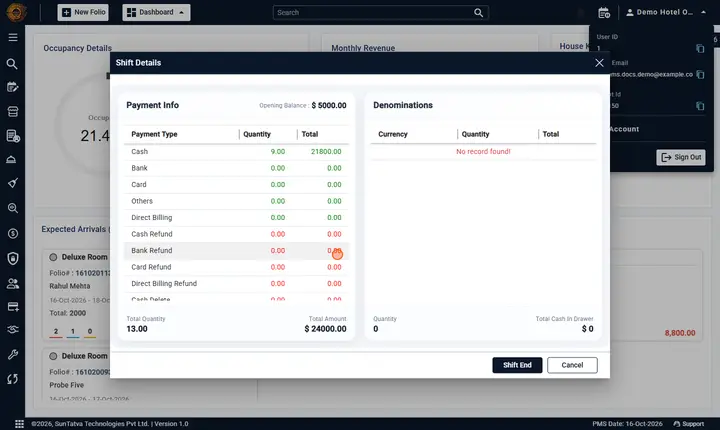This screenshot has width=720, height=430.
Task: Click the search magnifier in top search box
Action: click(x=478, y=13)
